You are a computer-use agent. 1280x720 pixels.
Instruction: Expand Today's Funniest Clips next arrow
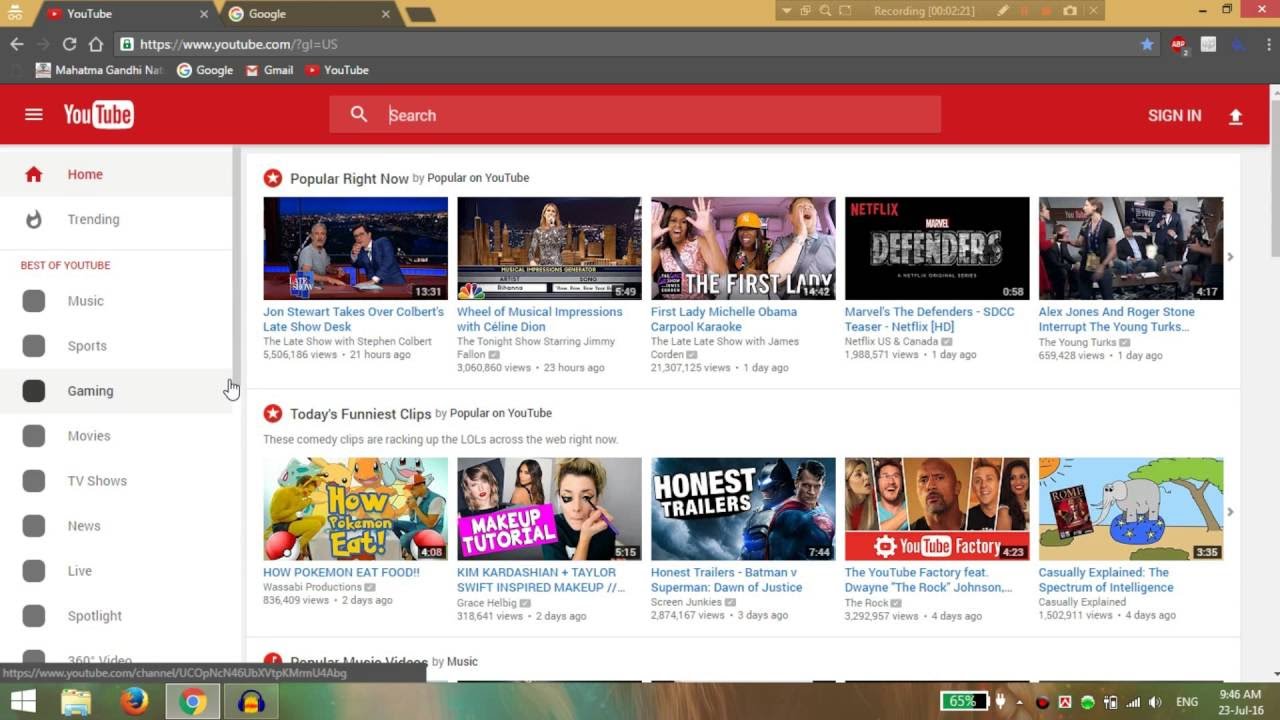click(x=1230, y=512)
